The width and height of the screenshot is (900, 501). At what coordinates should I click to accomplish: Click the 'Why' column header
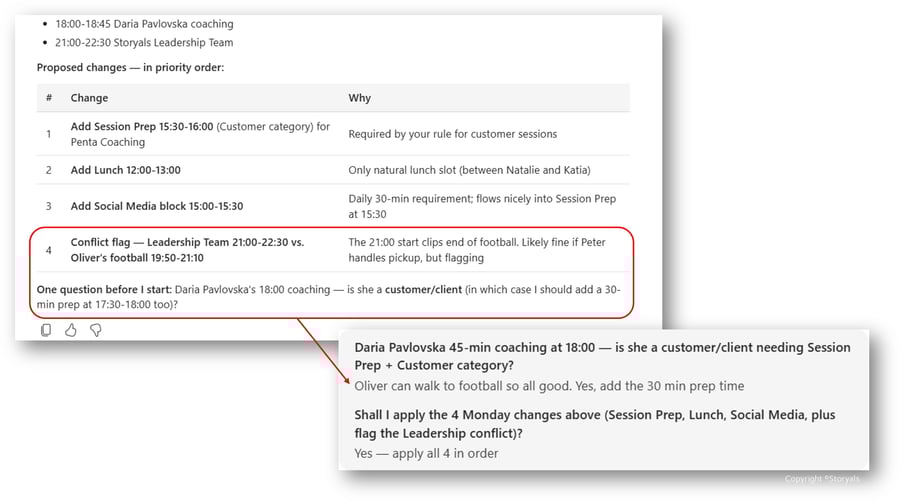point(359,98)
